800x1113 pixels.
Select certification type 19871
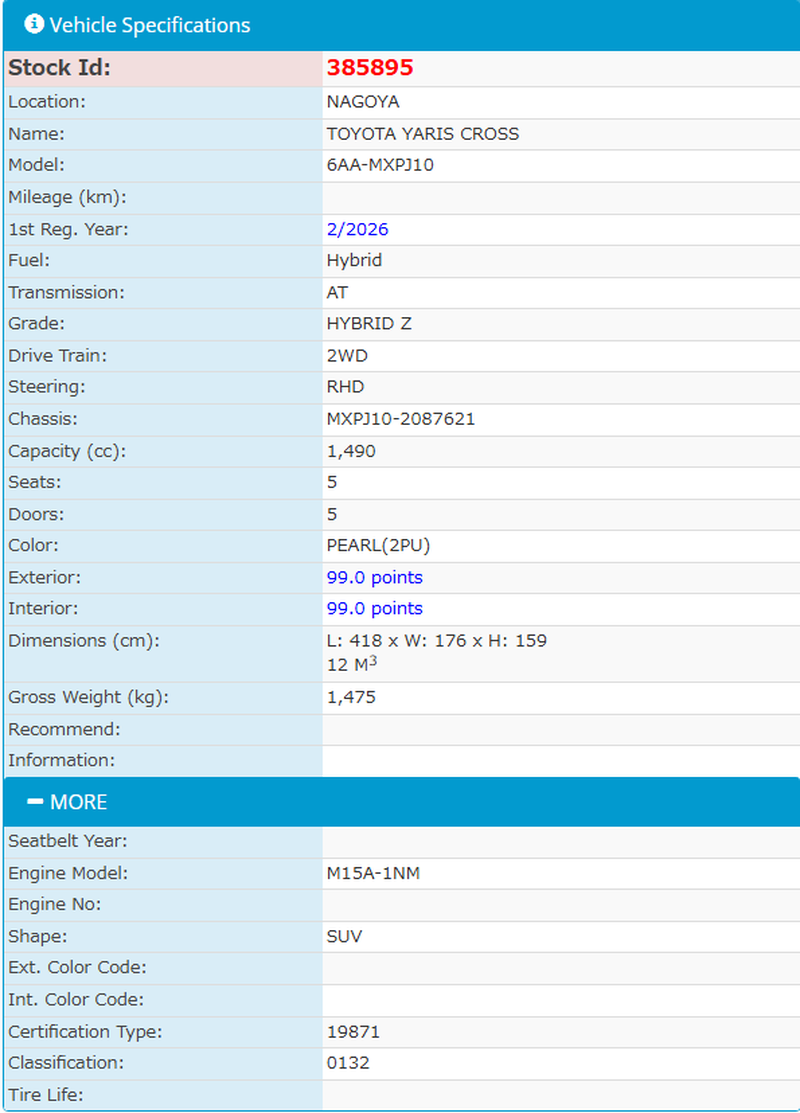click(353, 1031)
